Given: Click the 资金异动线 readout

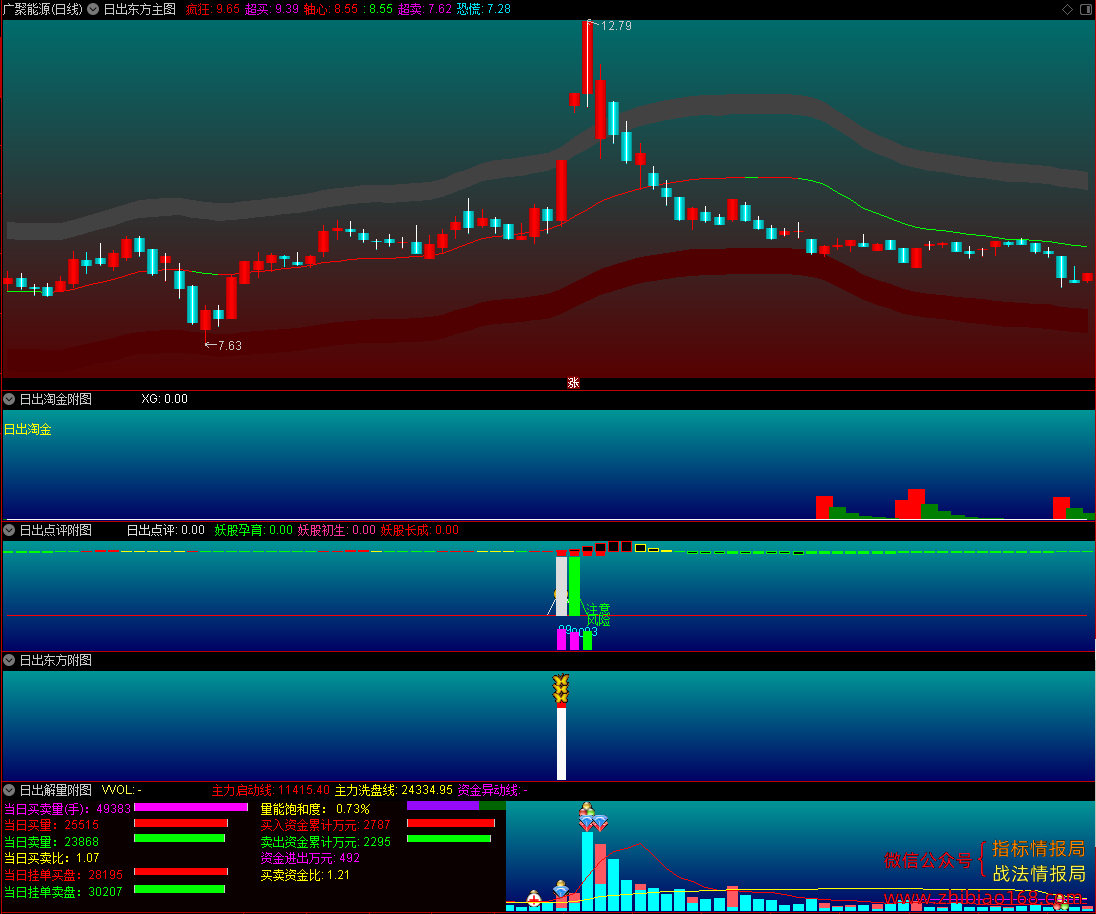Looking at the screenshot, I should point(492,790).
